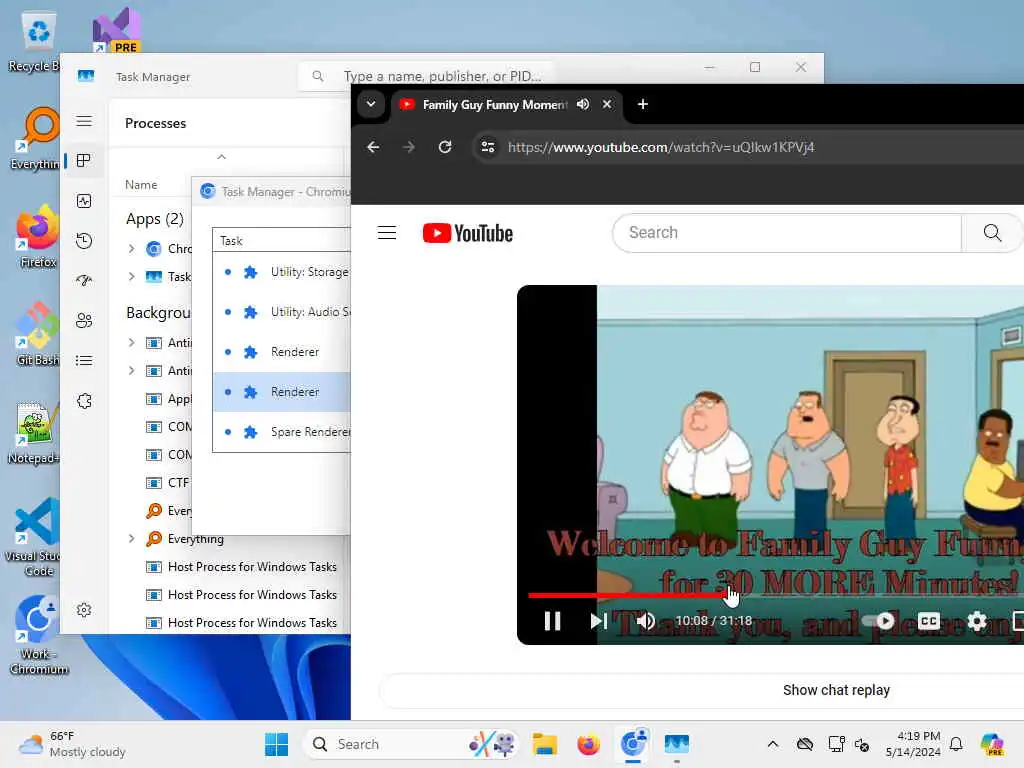Image resolution: width=1024 pixels, height=768 pixels.
Task: Open Task Manager settings gear
Action: click(x=84, y=610)
